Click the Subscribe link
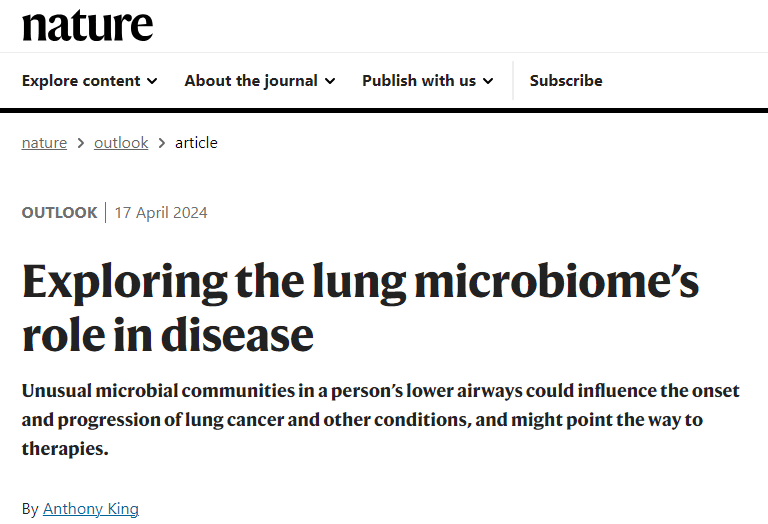 pyautogui.click(x=566, y=80)
